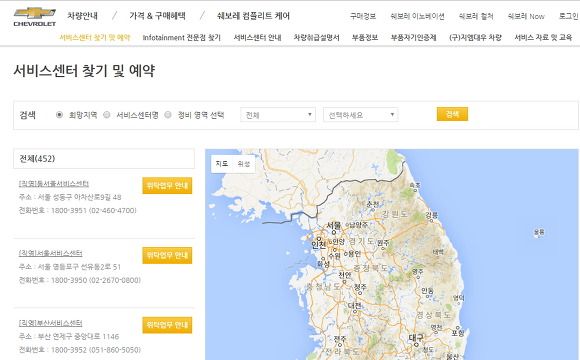Click the 로그인 link
580x360 pixels.
click(x=569, y=16)
